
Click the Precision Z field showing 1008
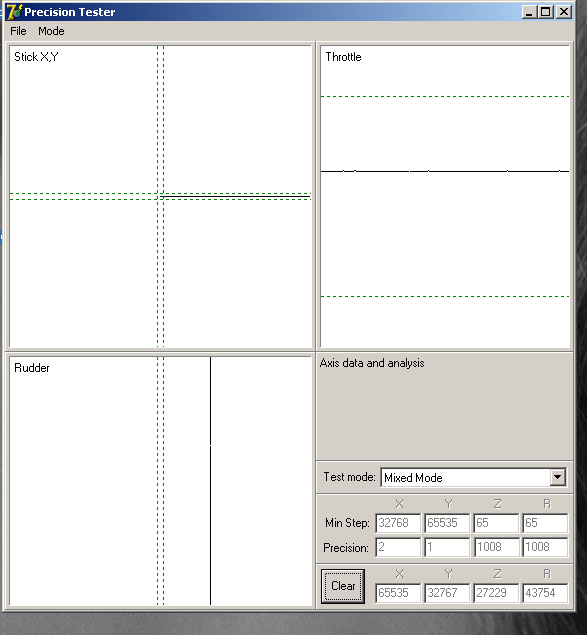coord(496,547)
